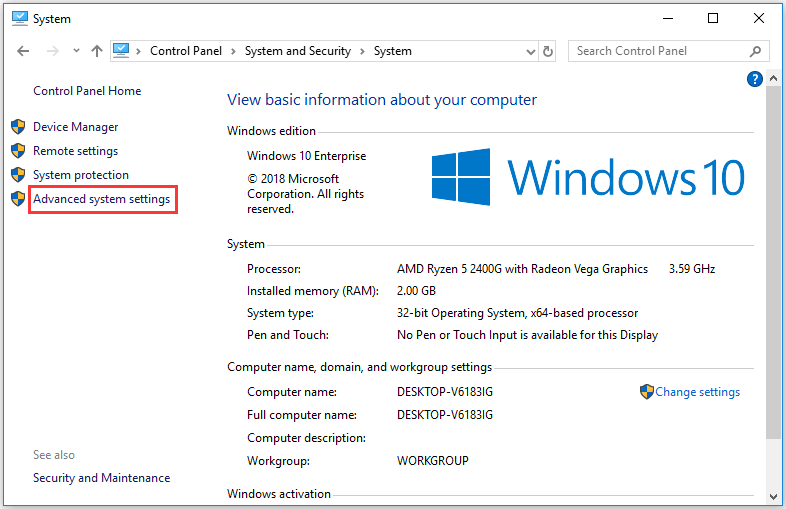786x509 pixels.
Task: Open Remote settings link
Action: click(x=76, y=151)
